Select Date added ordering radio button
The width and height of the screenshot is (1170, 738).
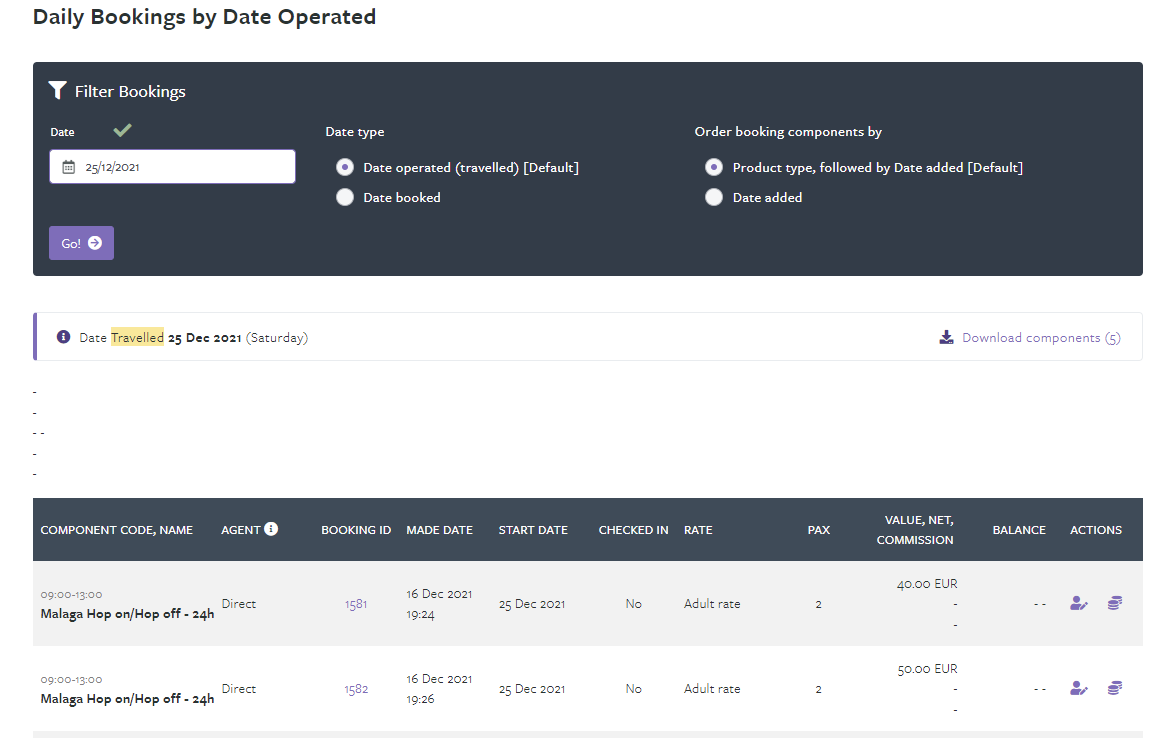714,197
